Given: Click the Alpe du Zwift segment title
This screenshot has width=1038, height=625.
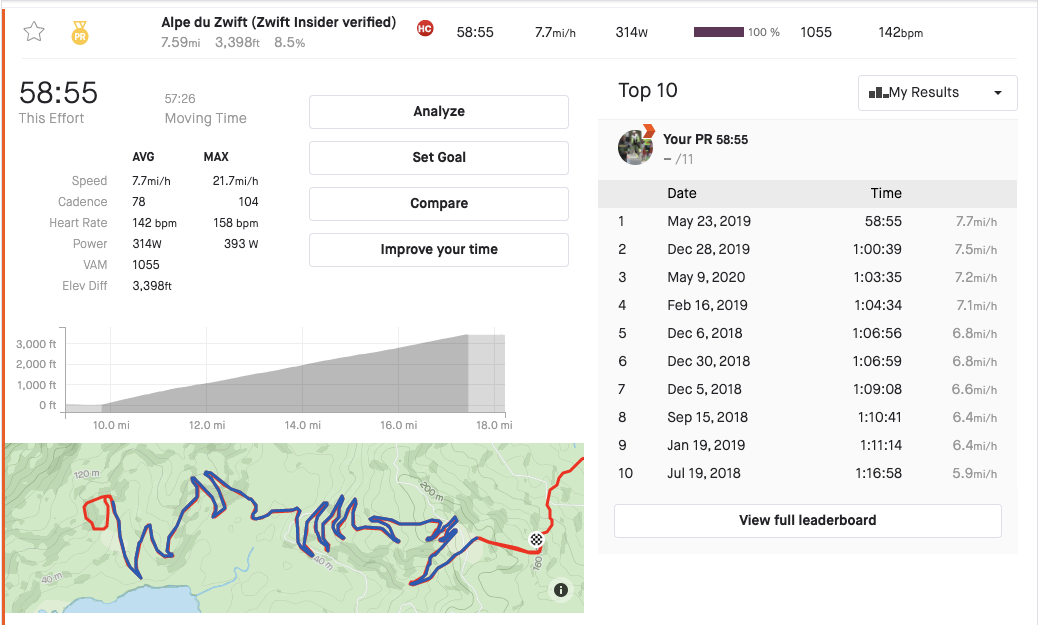Looking at the screenshot, I should 278,22.
